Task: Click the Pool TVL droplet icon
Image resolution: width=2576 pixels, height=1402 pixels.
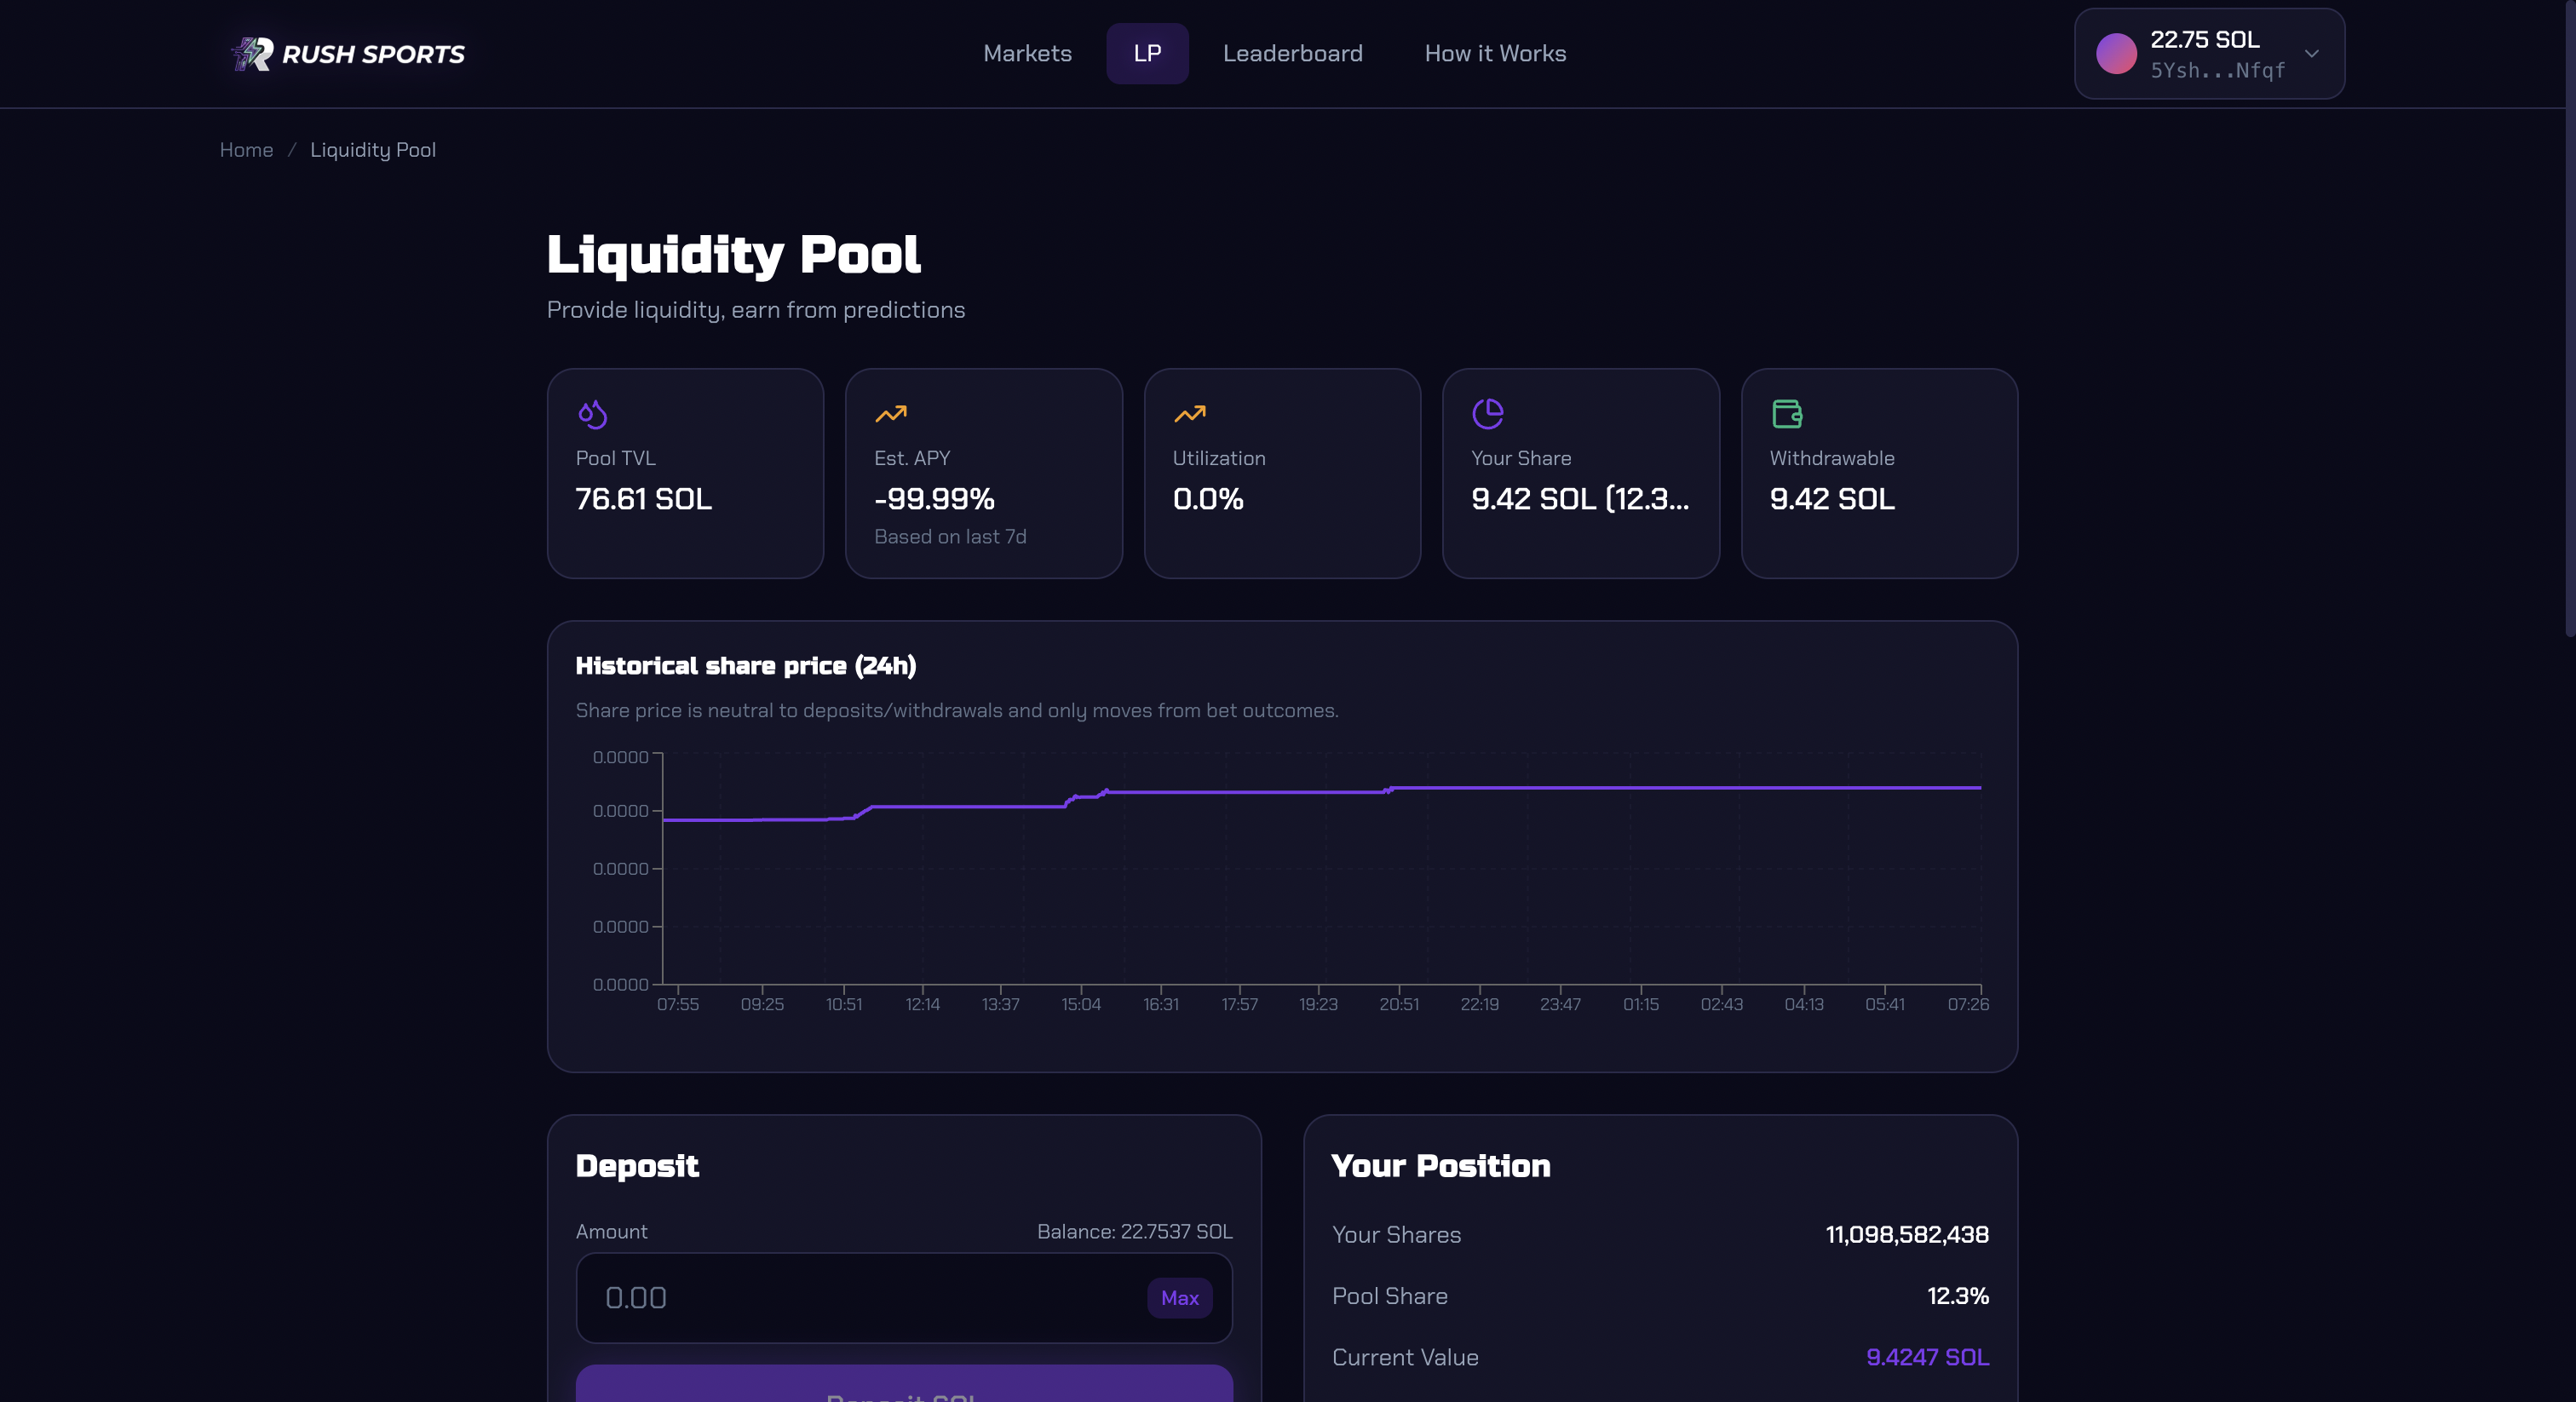Action: 592,413
